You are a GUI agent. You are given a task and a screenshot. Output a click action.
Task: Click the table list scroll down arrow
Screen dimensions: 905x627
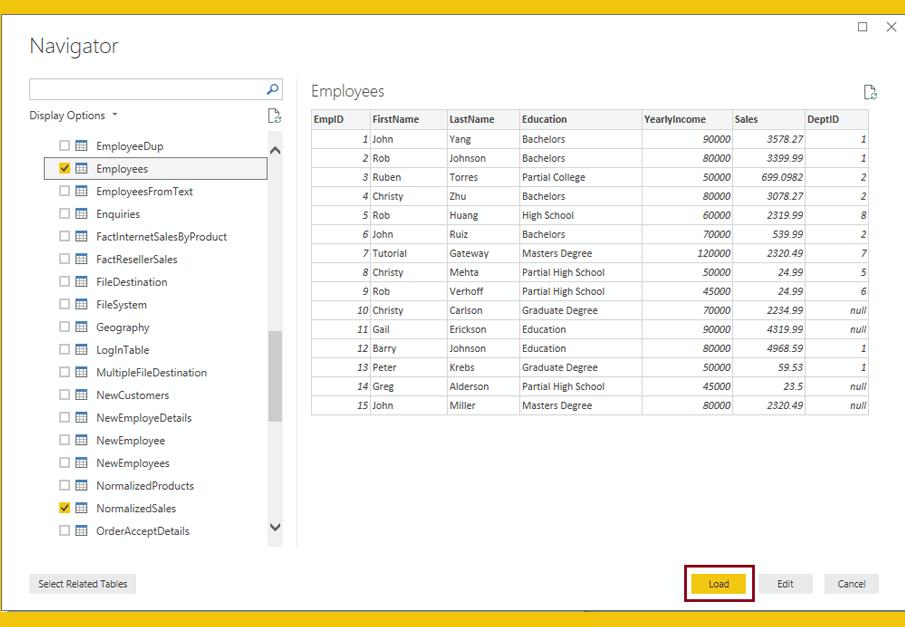pyautogui.click(x=275, y=527)
